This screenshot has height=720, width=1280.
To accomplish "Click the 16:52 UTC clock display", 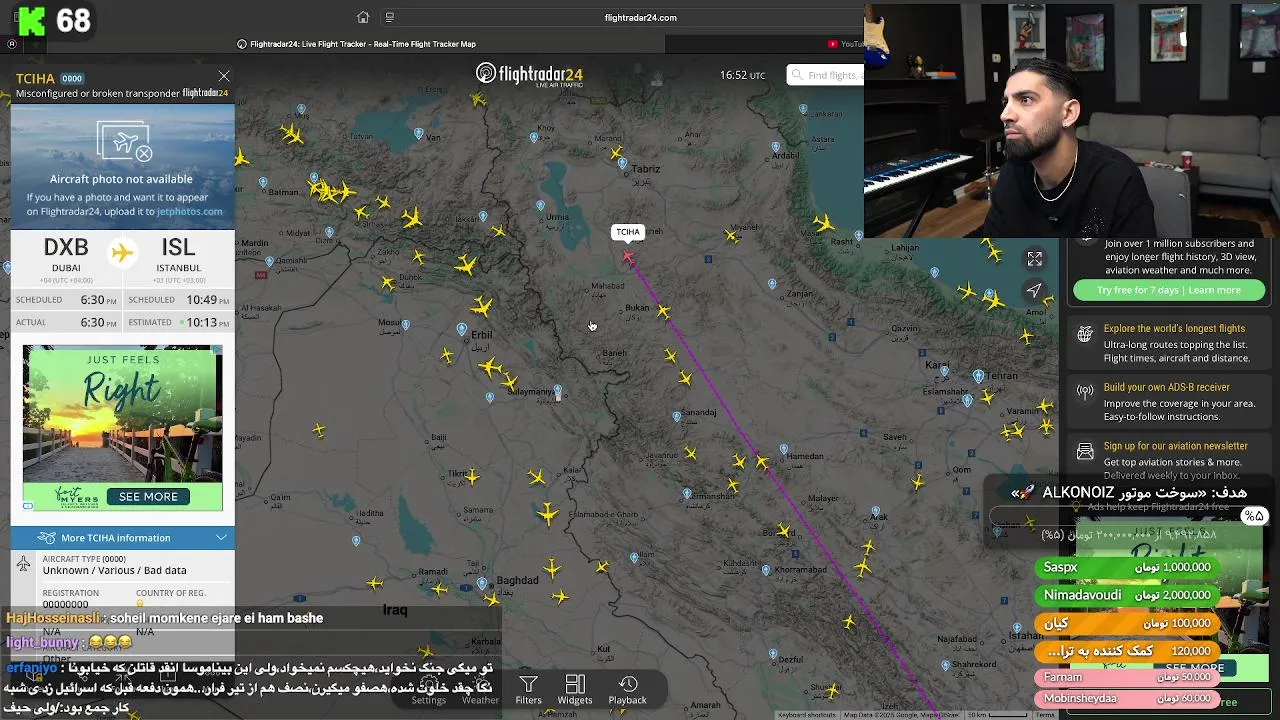I will (x=742, y=75).
